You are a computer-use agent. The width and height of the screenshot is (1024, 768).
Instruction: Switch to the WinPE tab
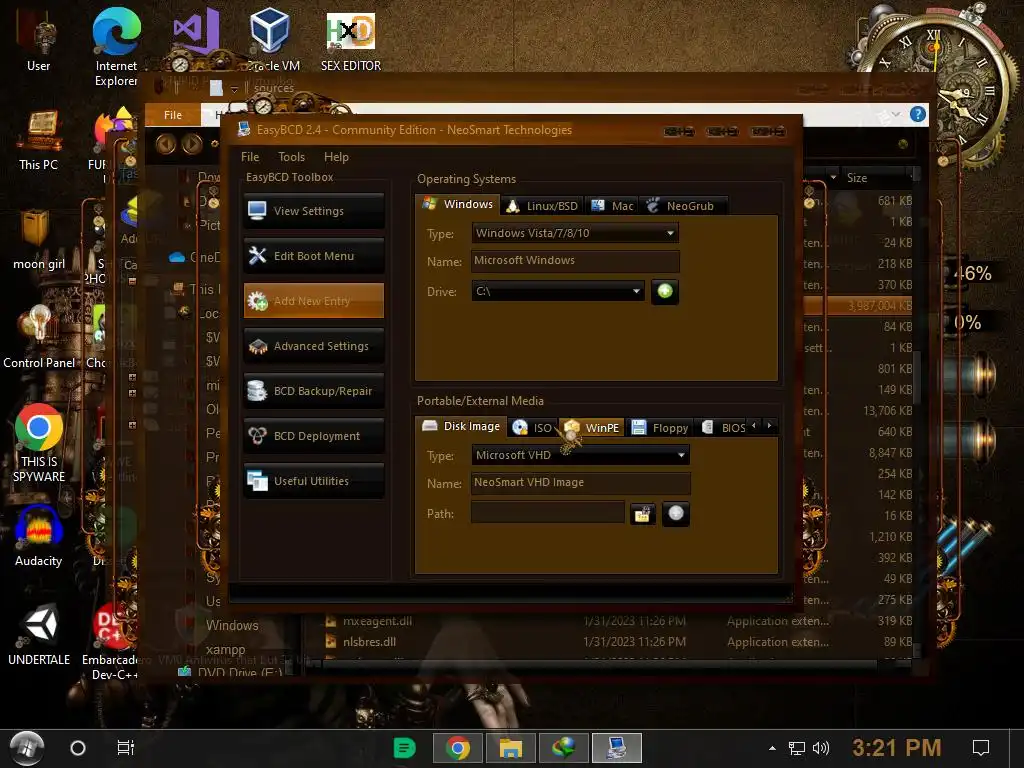coord(592,428)
